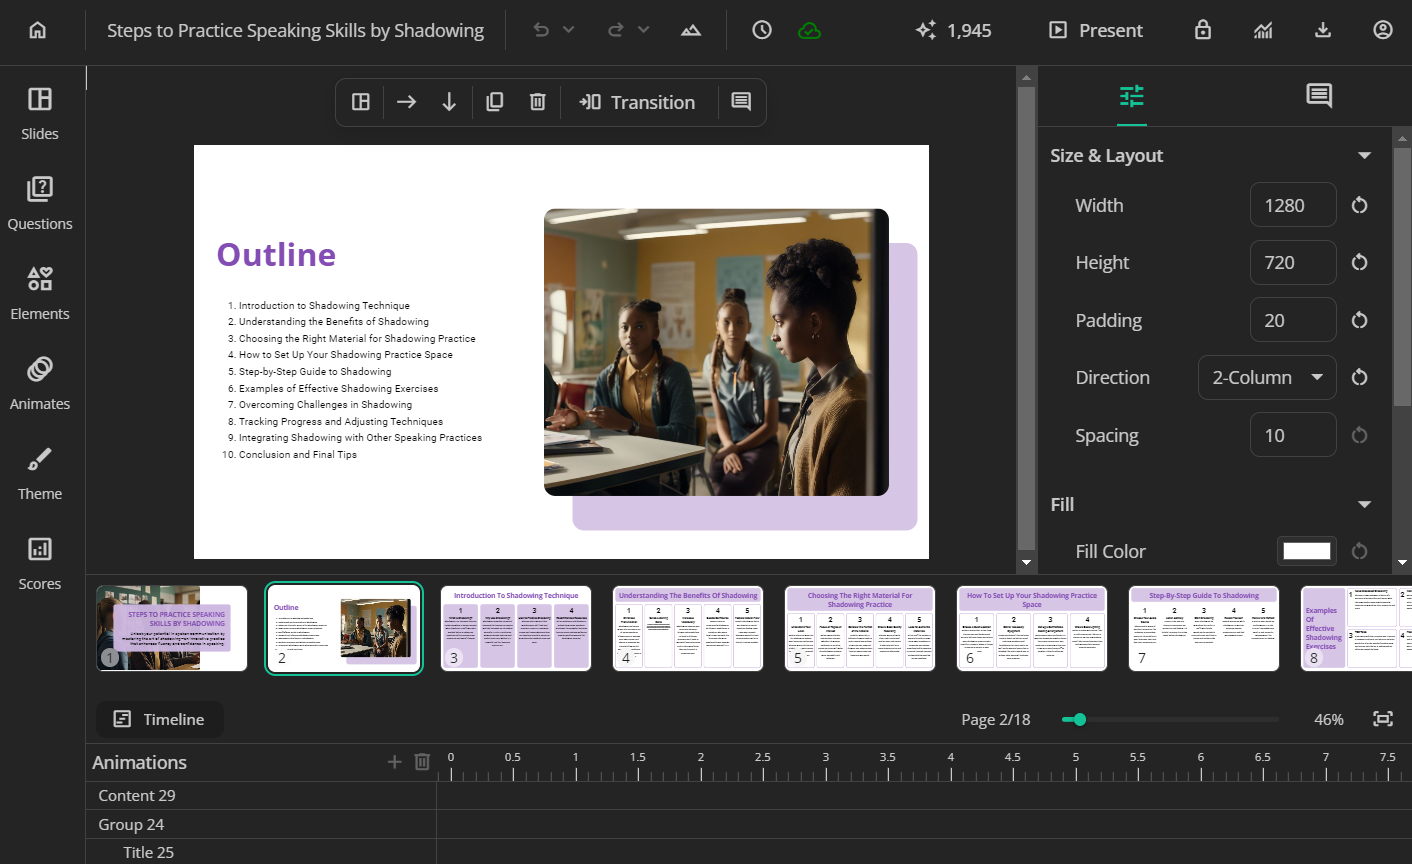This screenshot has height=864, width=1412.
Task: Open the AI credits sparkle 1,945
Action: [953, 30]
